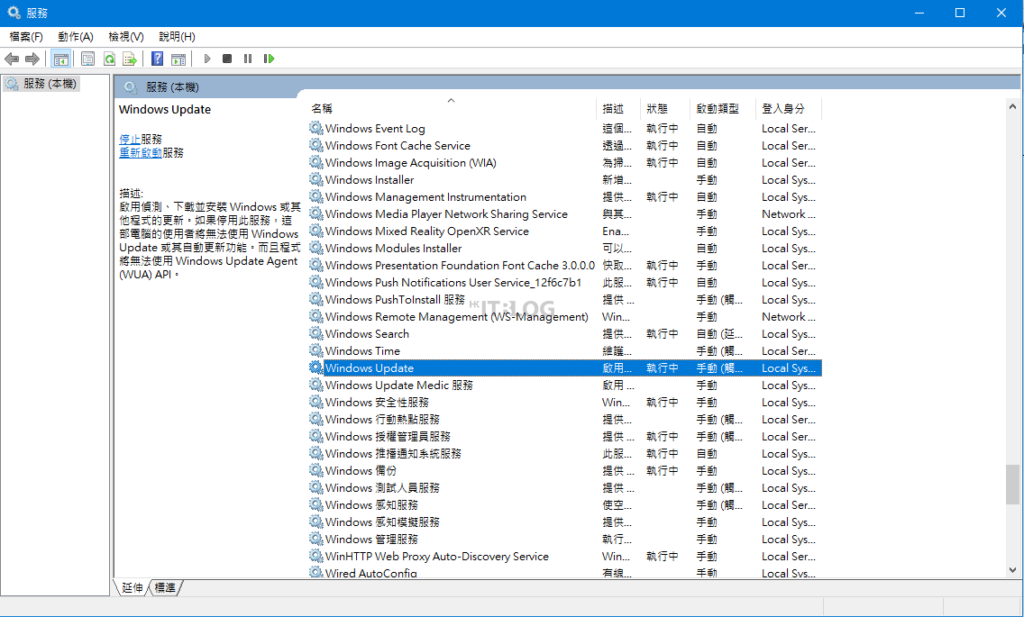
Task: Click gear icon of Windows 備份 row
Action: pos(316,471)
